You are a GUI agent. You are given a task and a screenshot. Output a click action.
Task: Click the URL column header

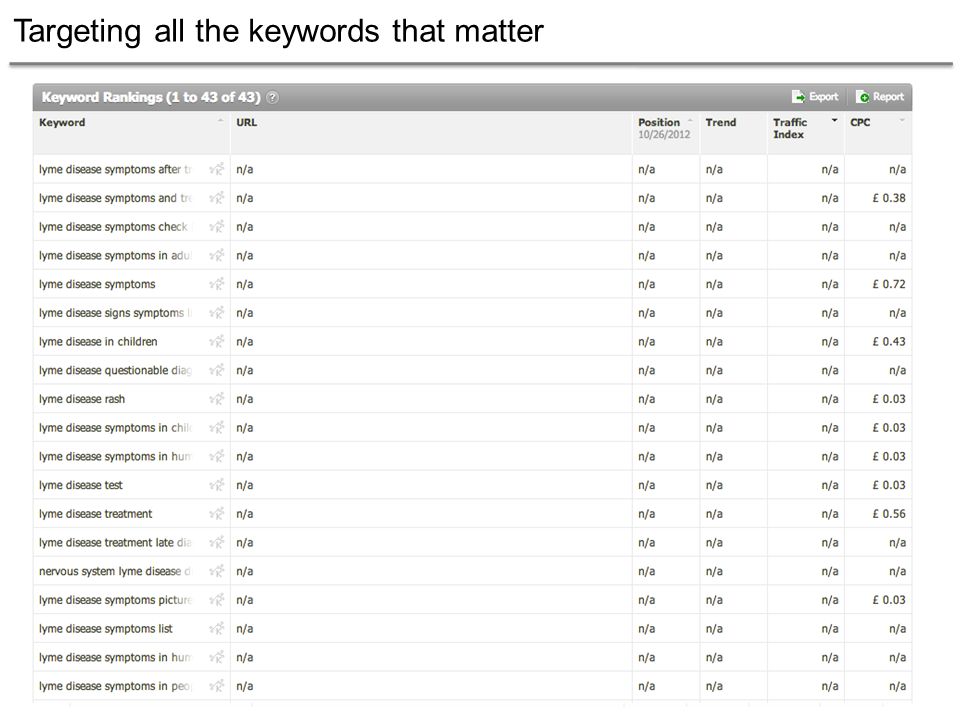click(x=247, y=122)
